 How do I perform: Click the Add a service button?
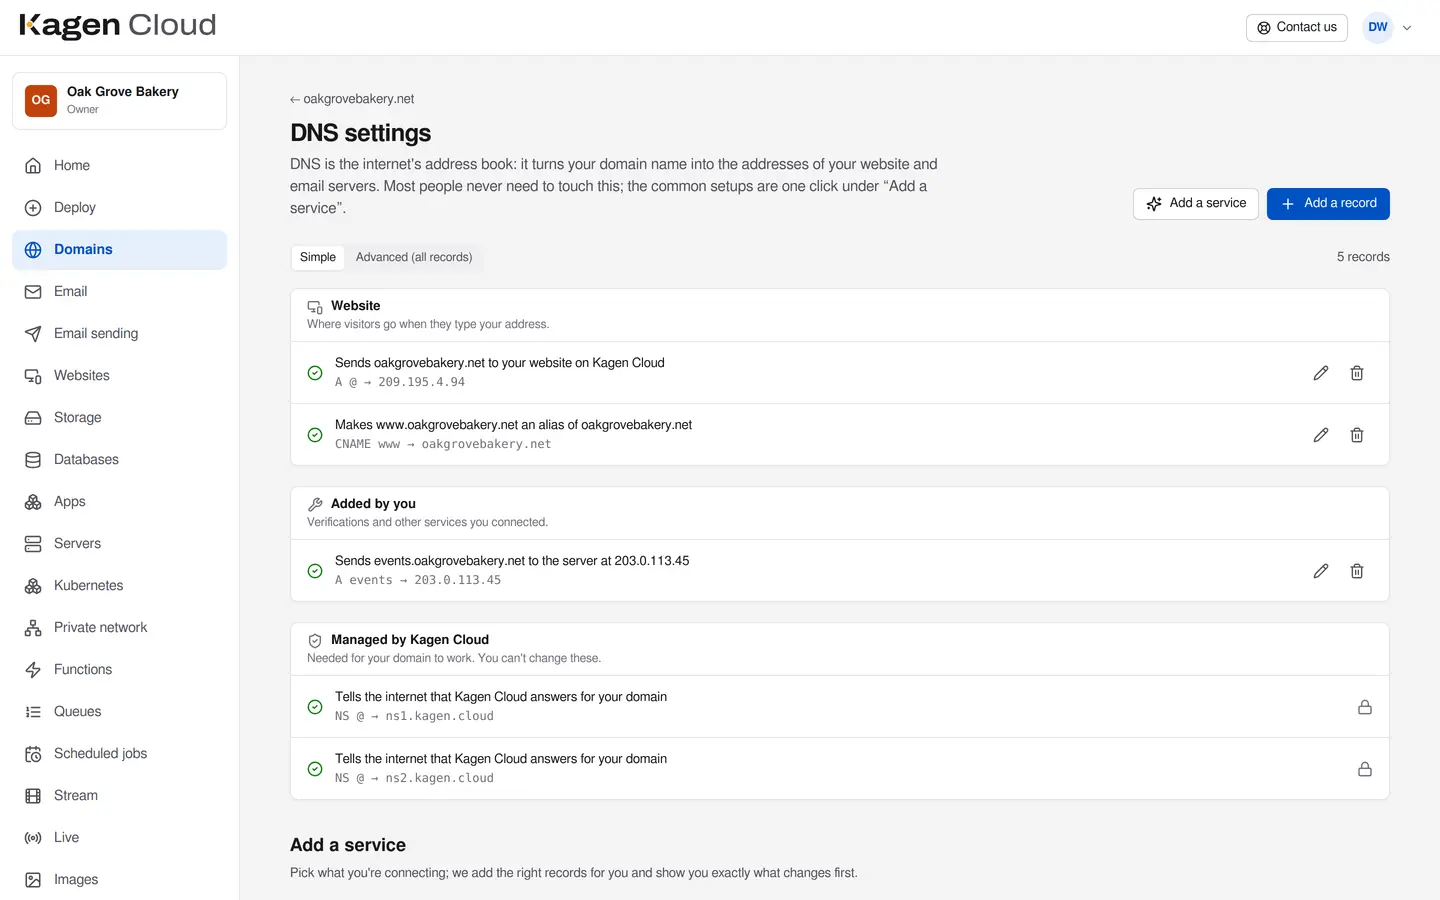pyautogui.click(x=1196, y=203)
